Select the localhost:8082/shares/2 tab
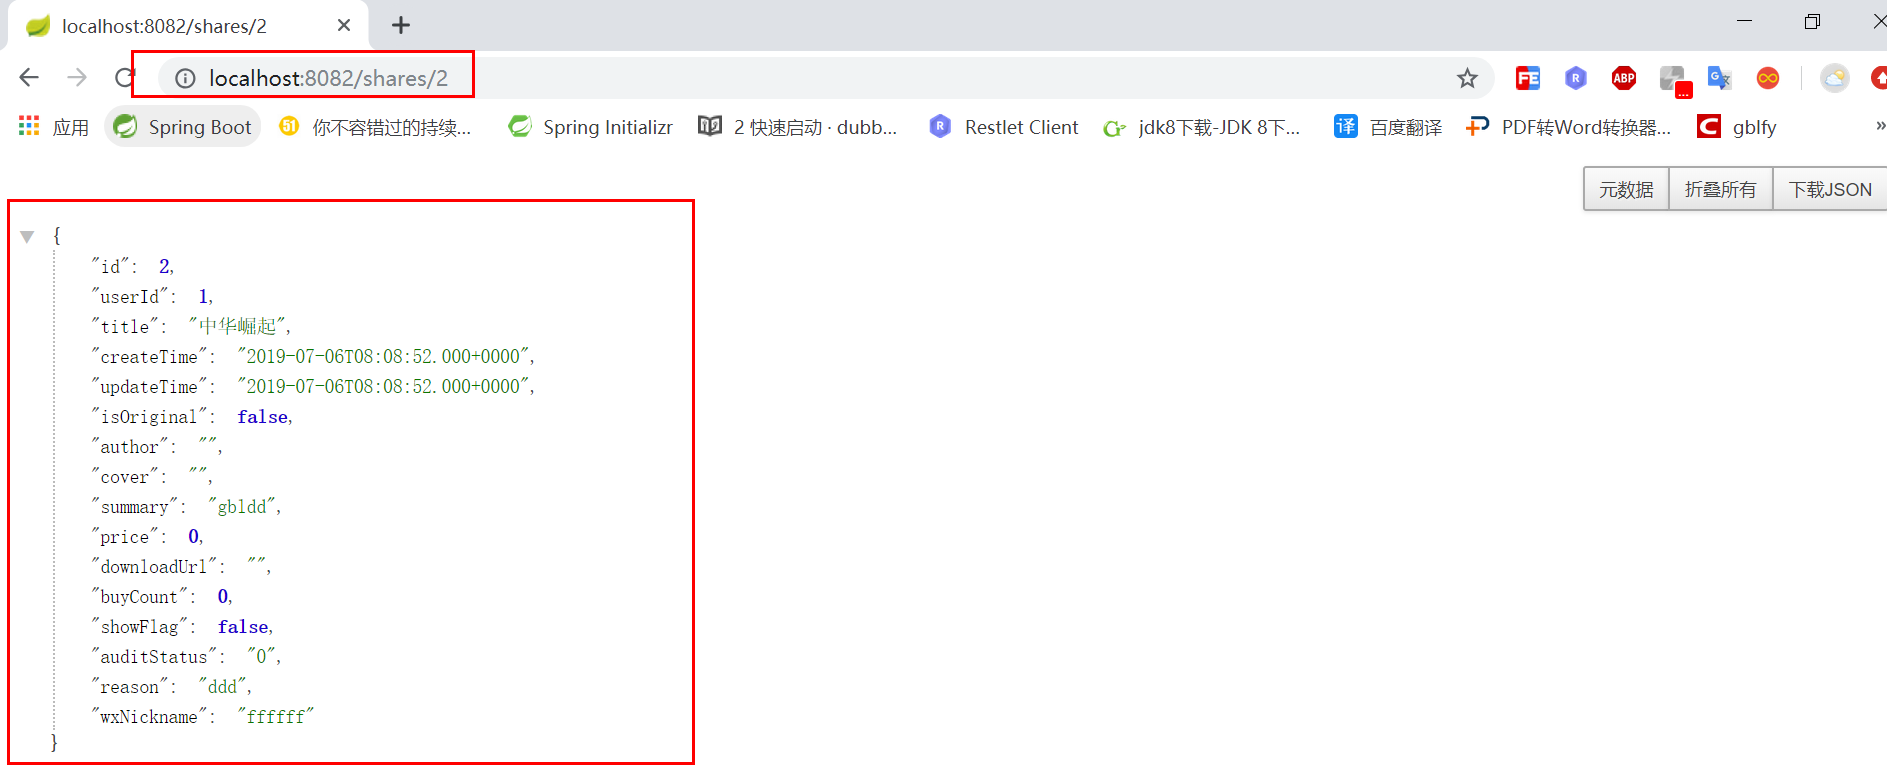1887x783 pixels. click(x=188, y=26)
